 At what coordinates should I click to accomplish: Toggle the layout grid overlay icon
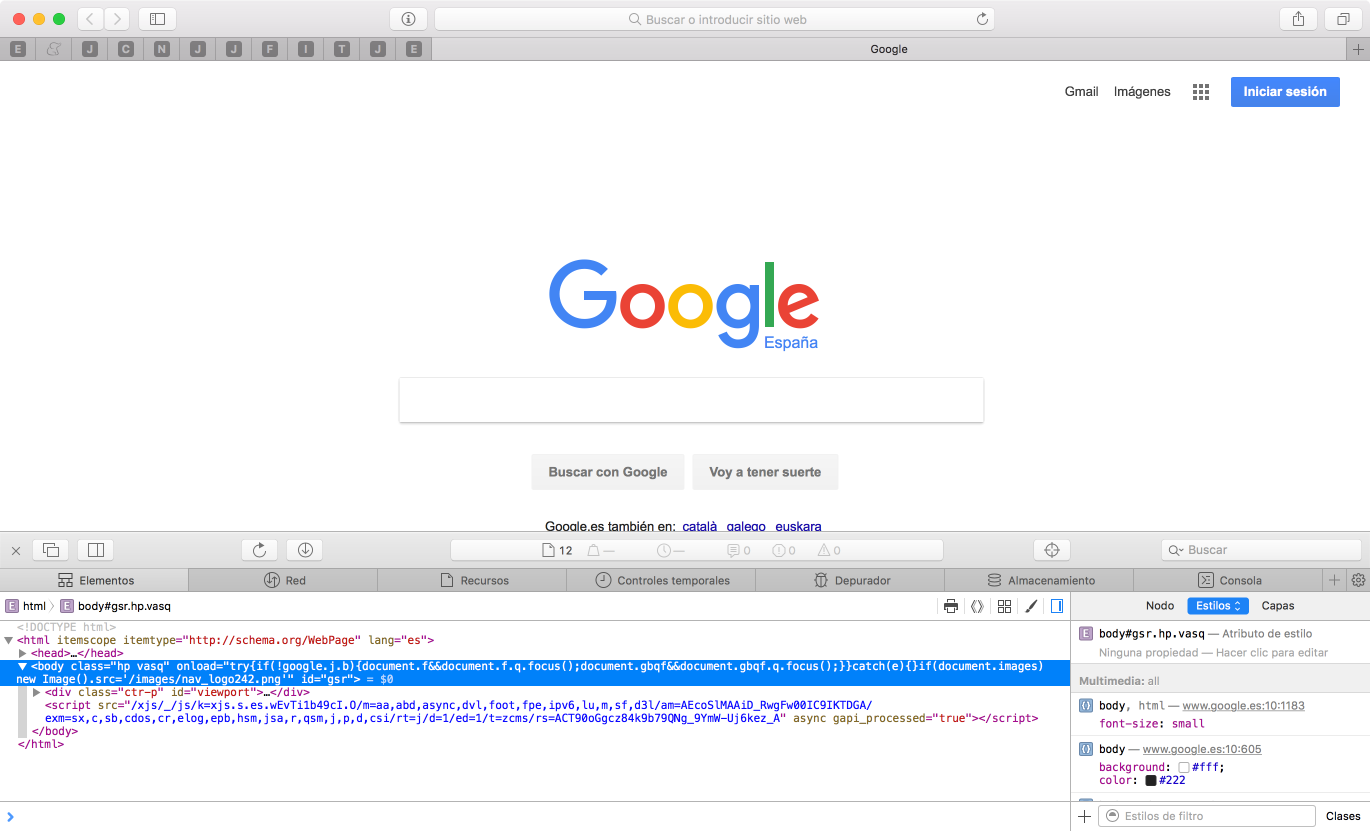point(1004,606)
